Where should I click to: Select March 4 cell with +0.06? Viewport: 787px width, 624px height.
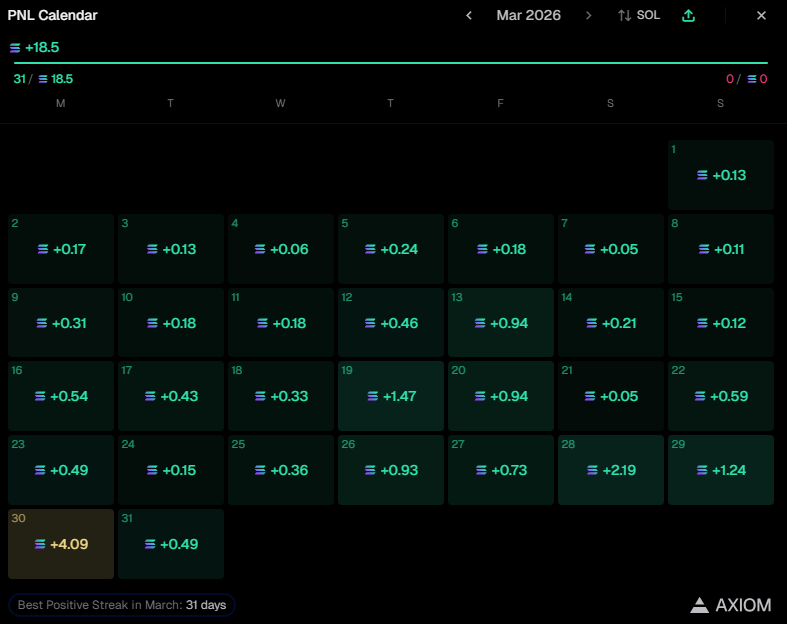tap(281, 249)
